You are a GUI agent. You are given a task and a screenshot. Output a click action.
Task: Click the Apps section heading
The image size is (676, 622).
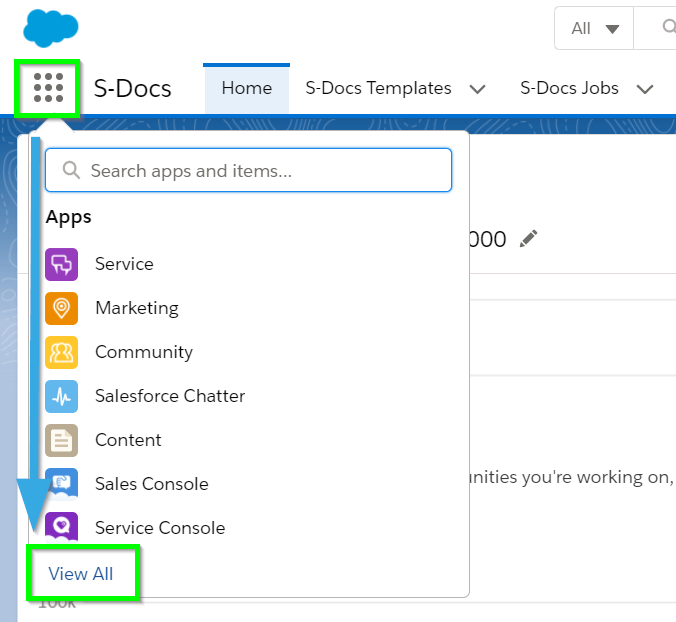[x=69, y=217]
